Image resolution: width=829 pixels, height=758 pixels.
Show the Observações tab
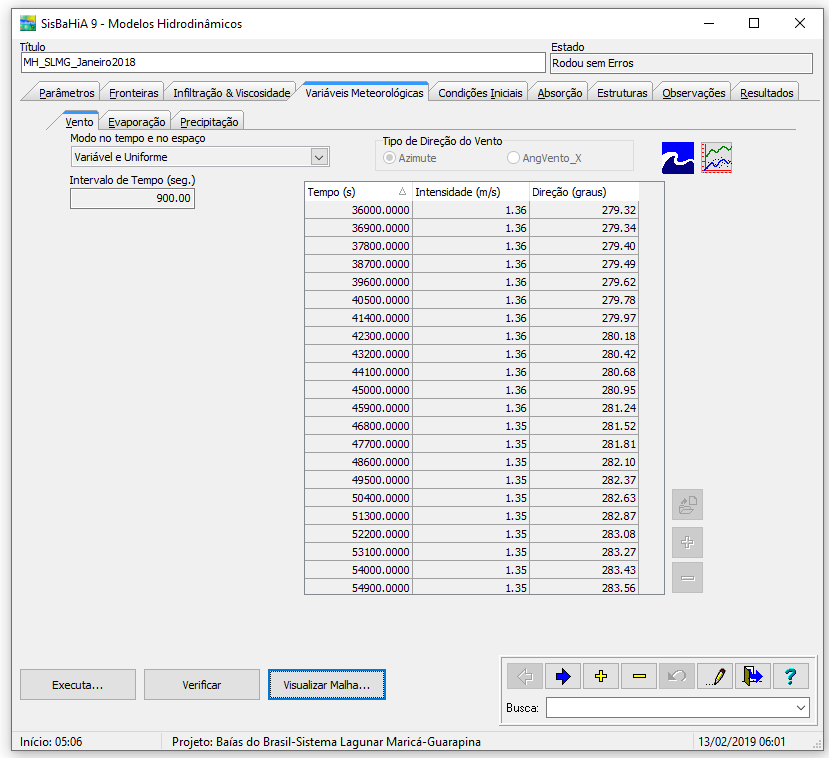pyautogui.click(x=694, y=93)
